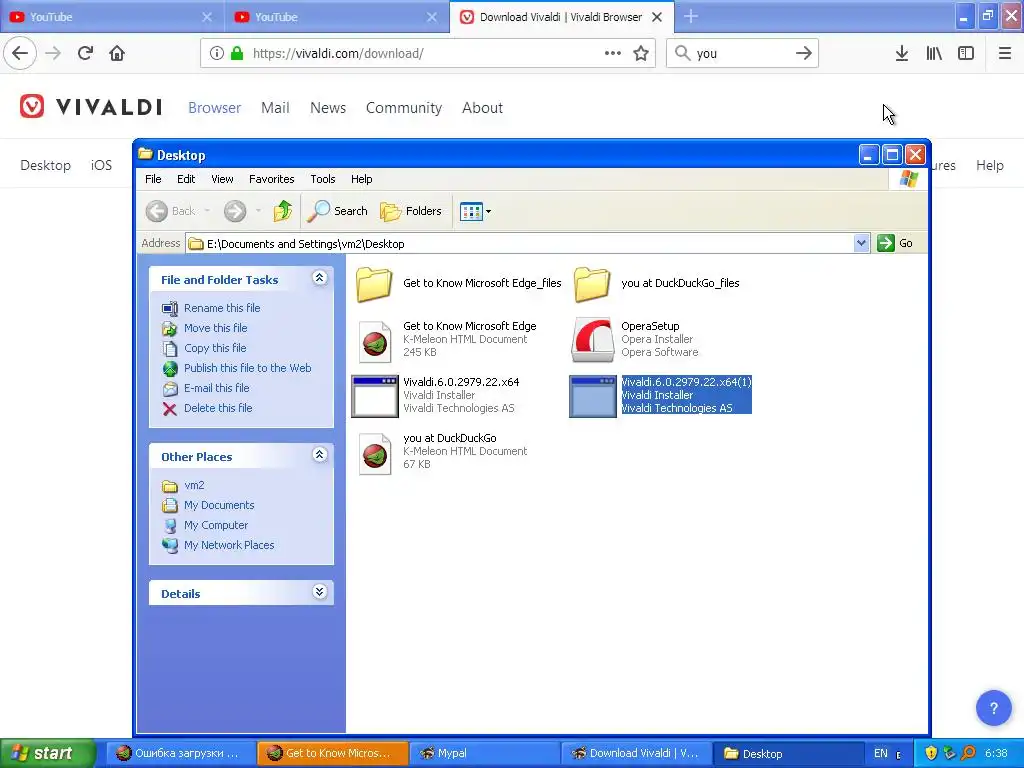Viewport: 1024px width, 768px height.
Task: Open the Favorites menu in Explorer
Action: click(272, 179)
